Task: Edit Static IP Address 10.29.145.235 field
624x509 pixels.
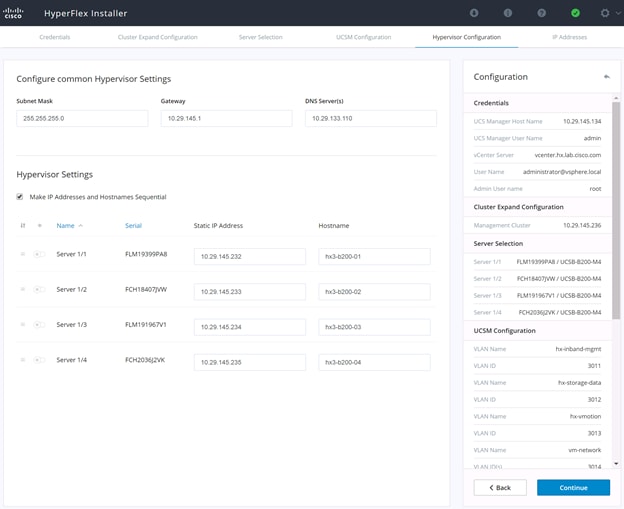Action: pos(250,363)
